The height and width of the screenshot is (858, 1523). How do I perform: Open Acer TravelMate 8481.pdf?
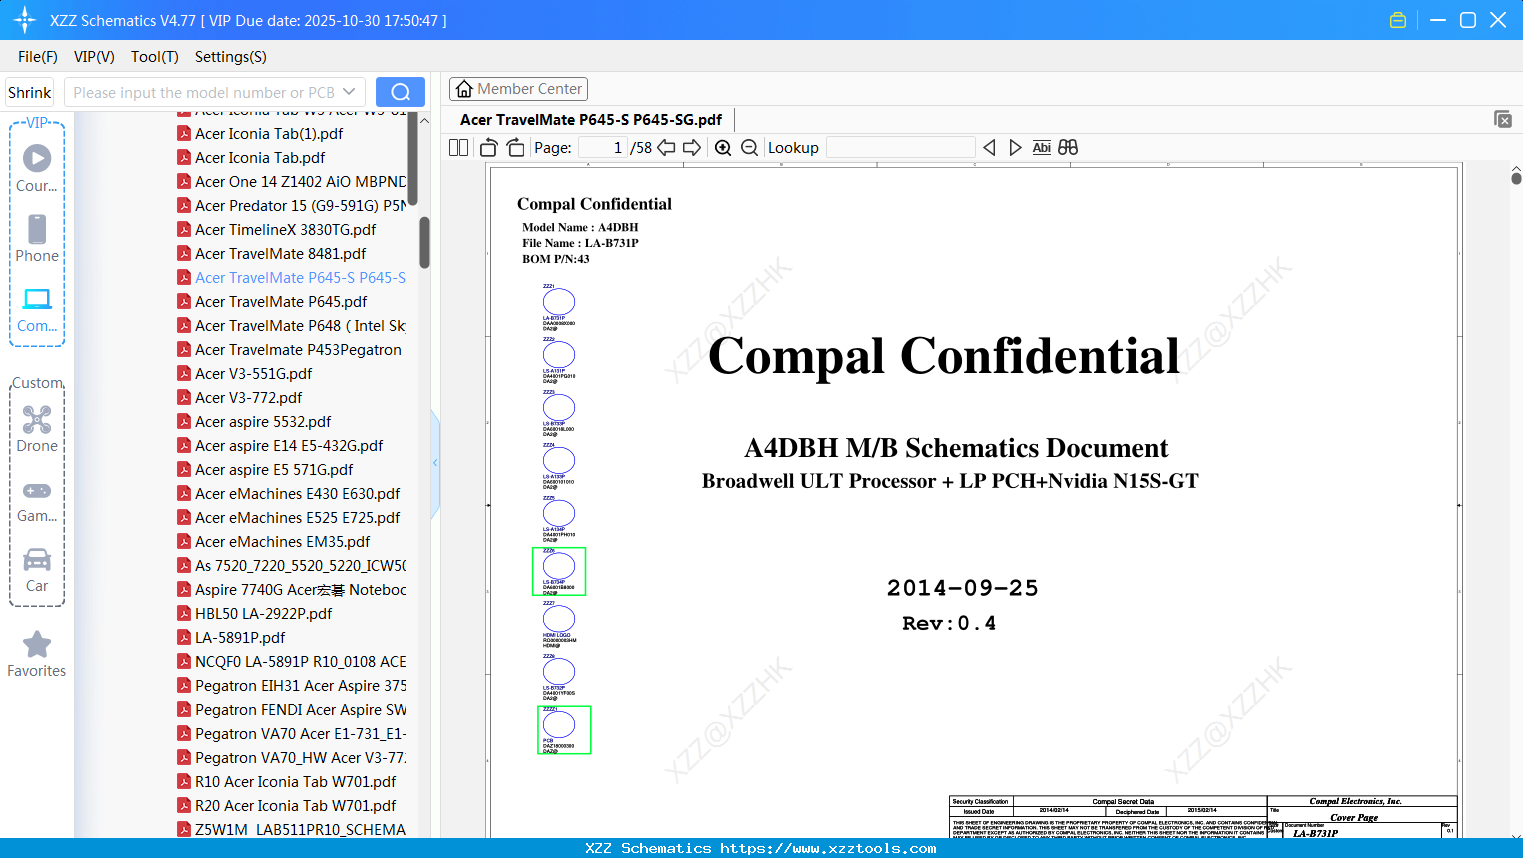click(281, 253)
